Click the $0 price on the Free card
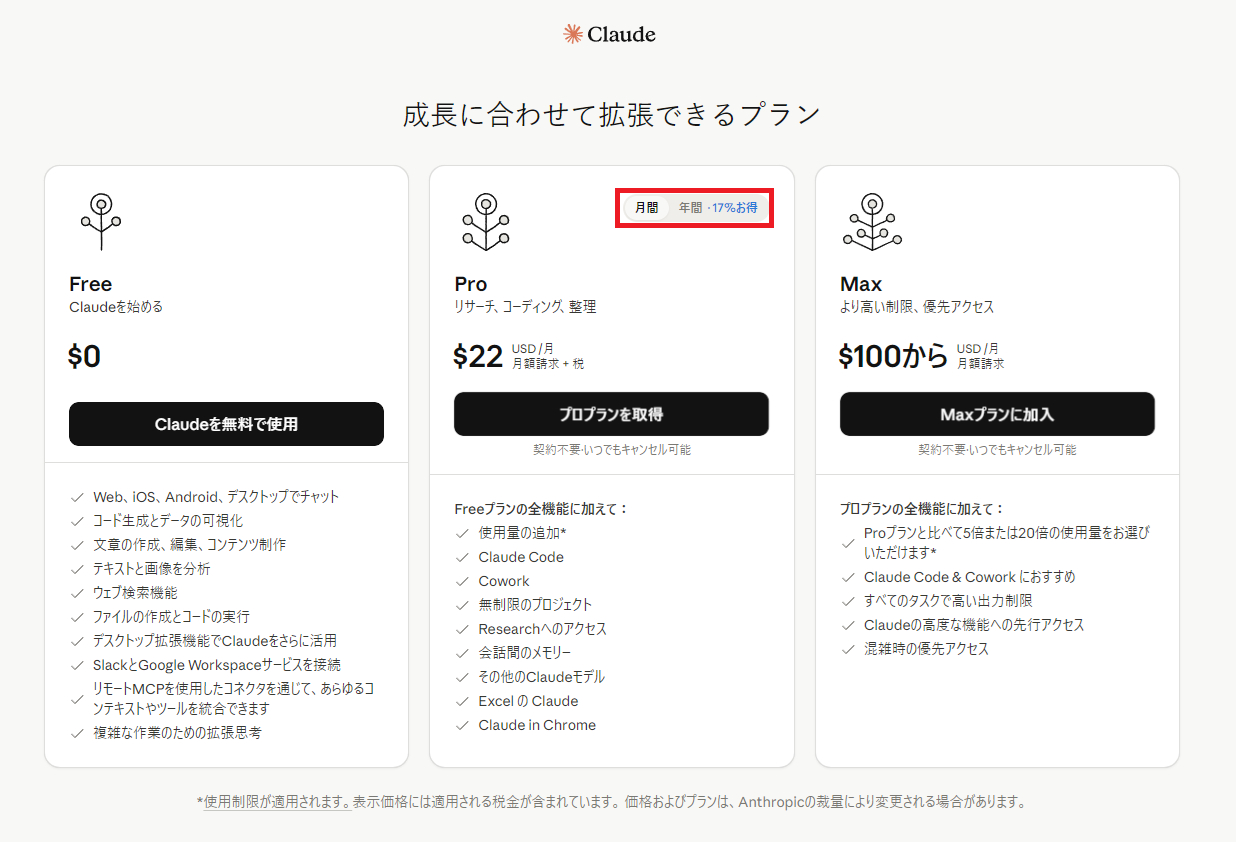1236x842 pixels. (85, 357)
